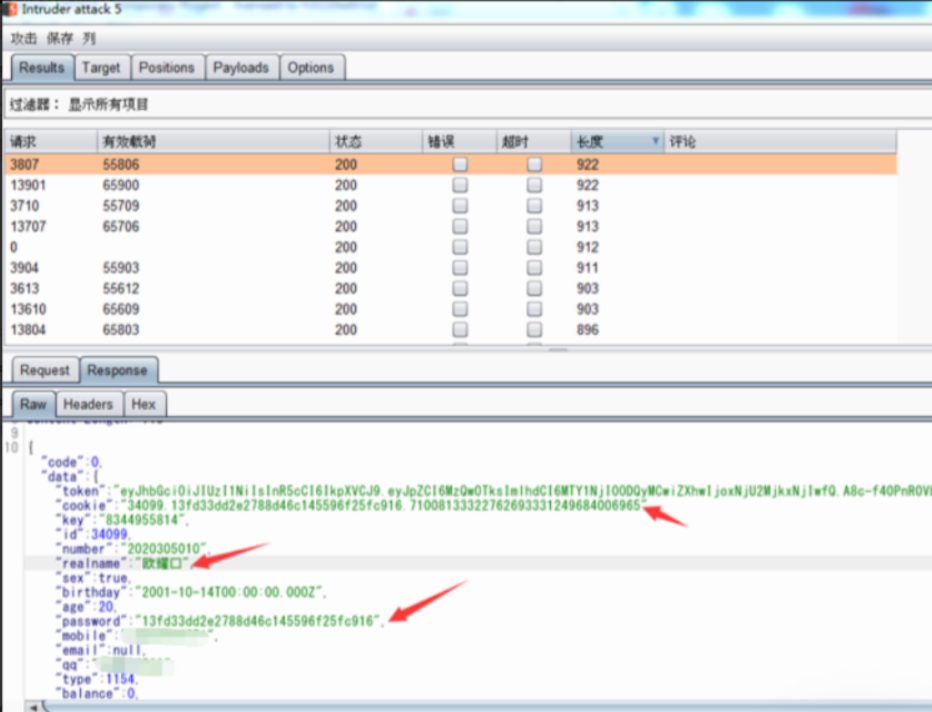Open the 攻击 menu
Screen dimensions: 932x712
coord(24,38)
